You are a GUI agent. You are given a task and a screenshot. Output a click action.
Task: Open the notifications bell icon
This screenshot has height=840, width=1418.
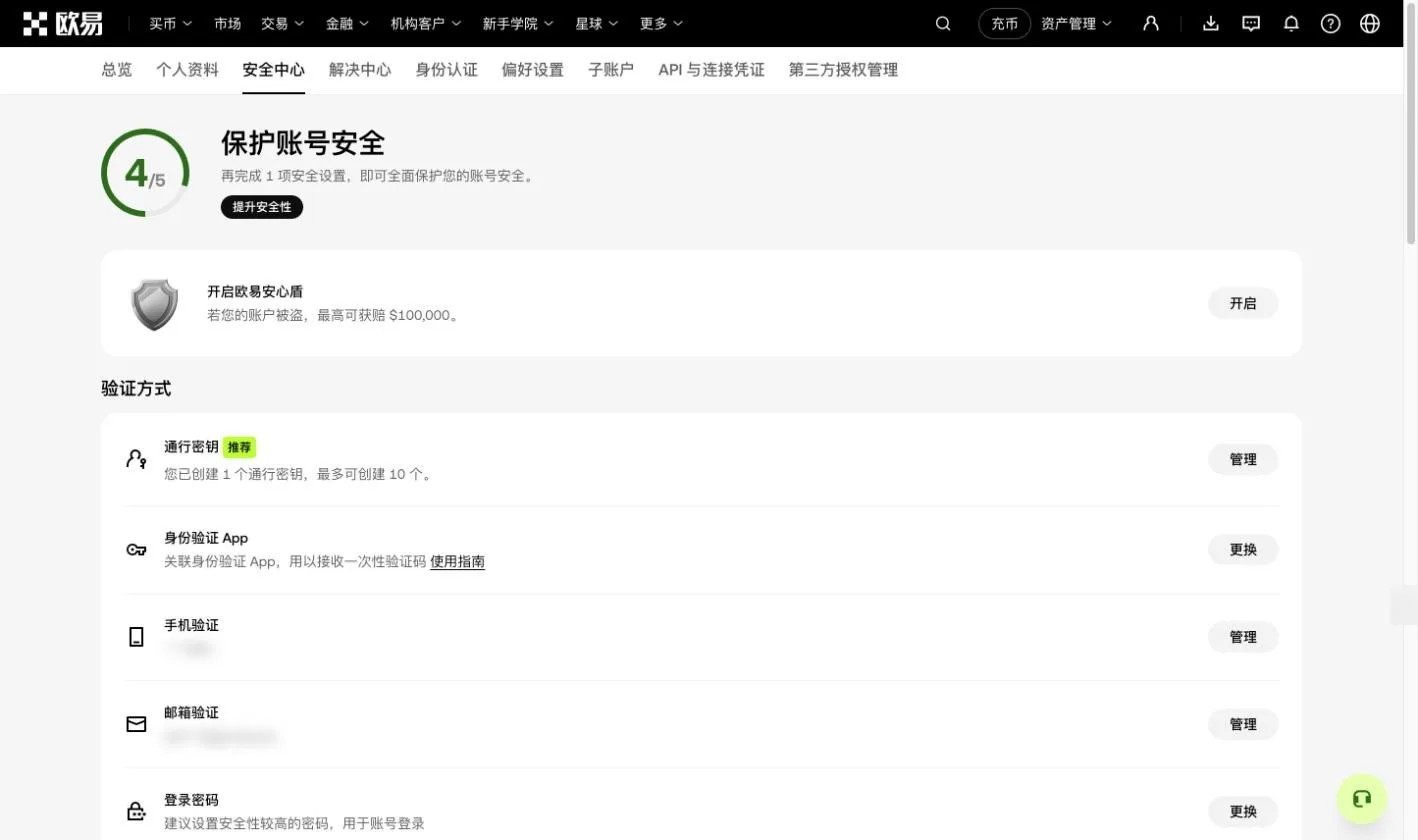(x=1291, y=23)
